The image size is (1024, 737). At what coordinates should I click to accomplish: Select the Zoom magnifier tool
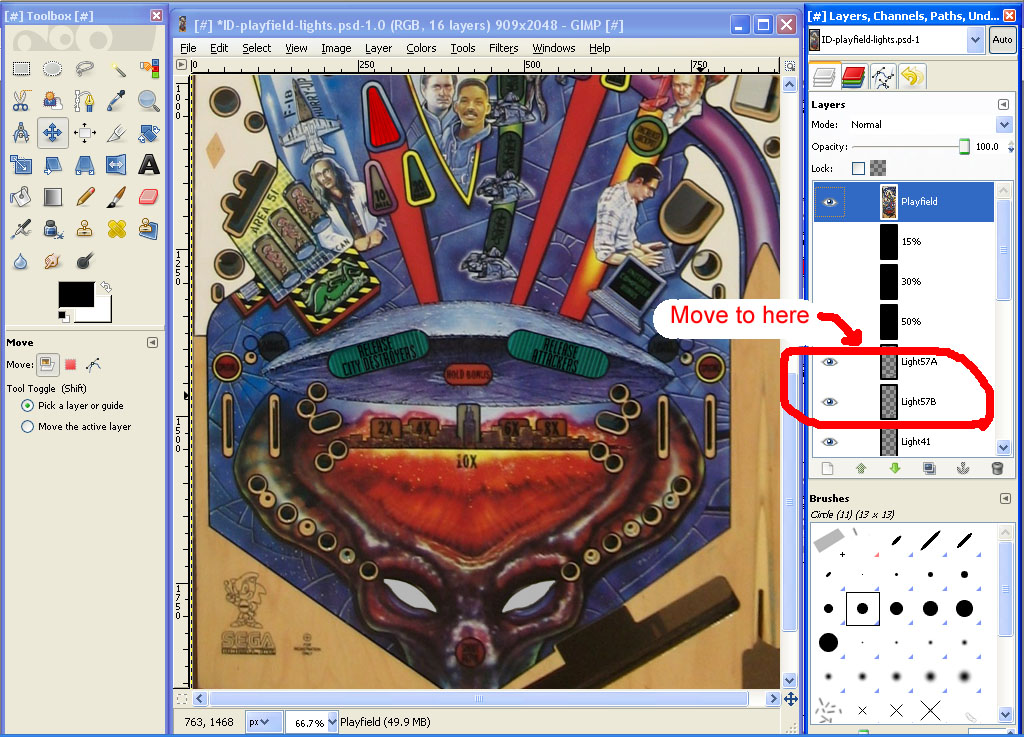coord(148,100)
